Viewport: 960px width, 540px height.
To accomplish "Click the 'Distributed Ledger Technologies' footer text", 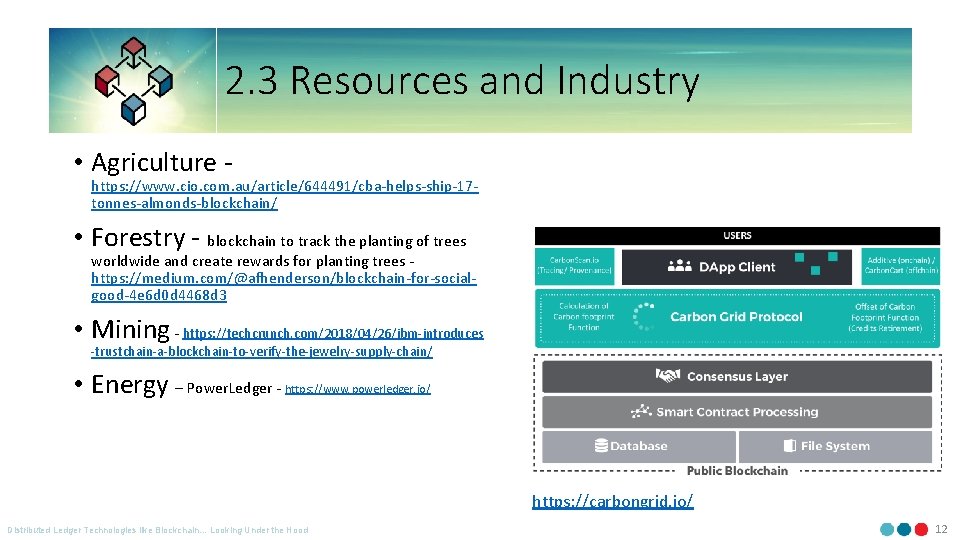I will (158, 530).
